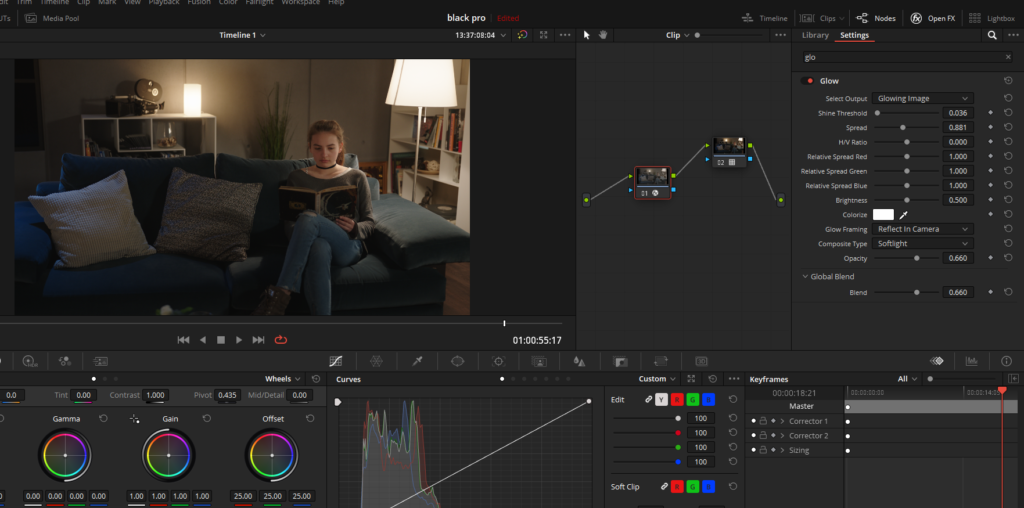Collapse the Global Blend section
Screen dimensions: 1024x508
point(805,276)
